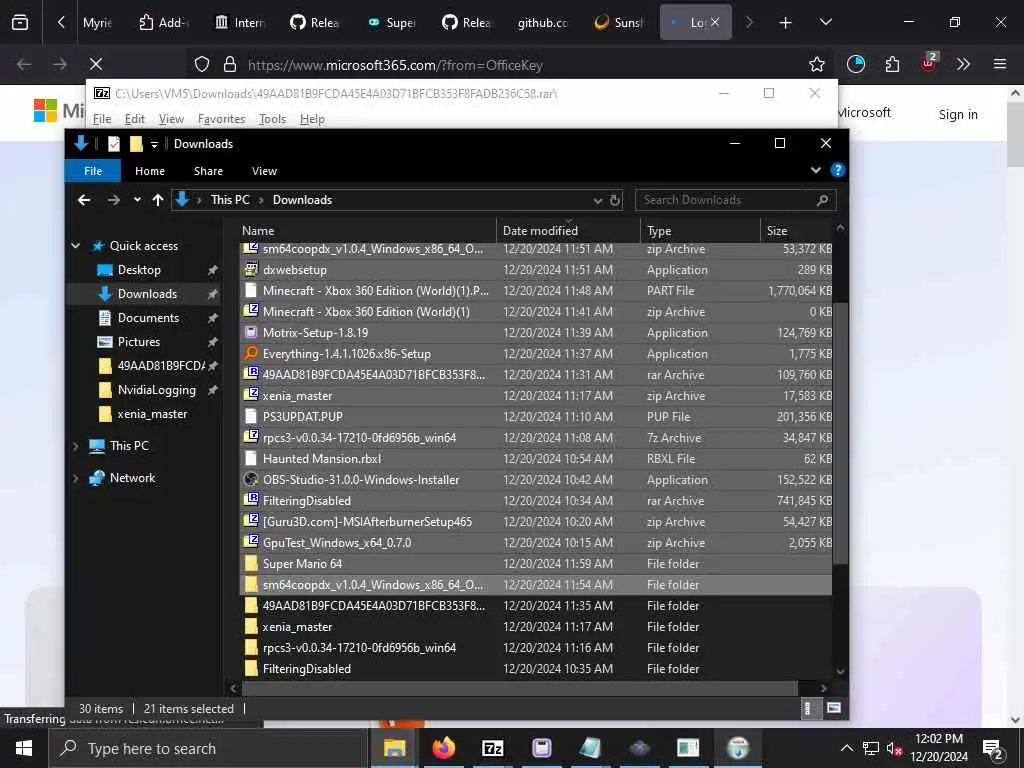This screenshot has height=768, width=1024.
Task: Click New Folder icon in Explorer title bar
Action: 136,144
